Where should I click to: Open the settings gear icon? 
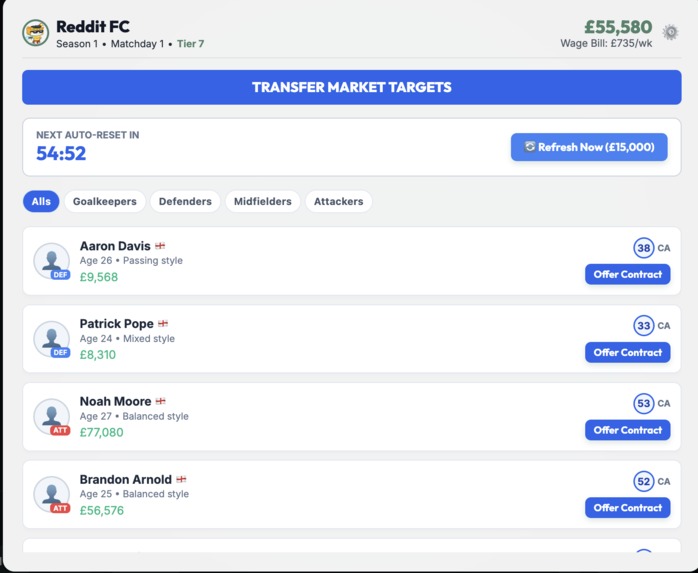670,33
